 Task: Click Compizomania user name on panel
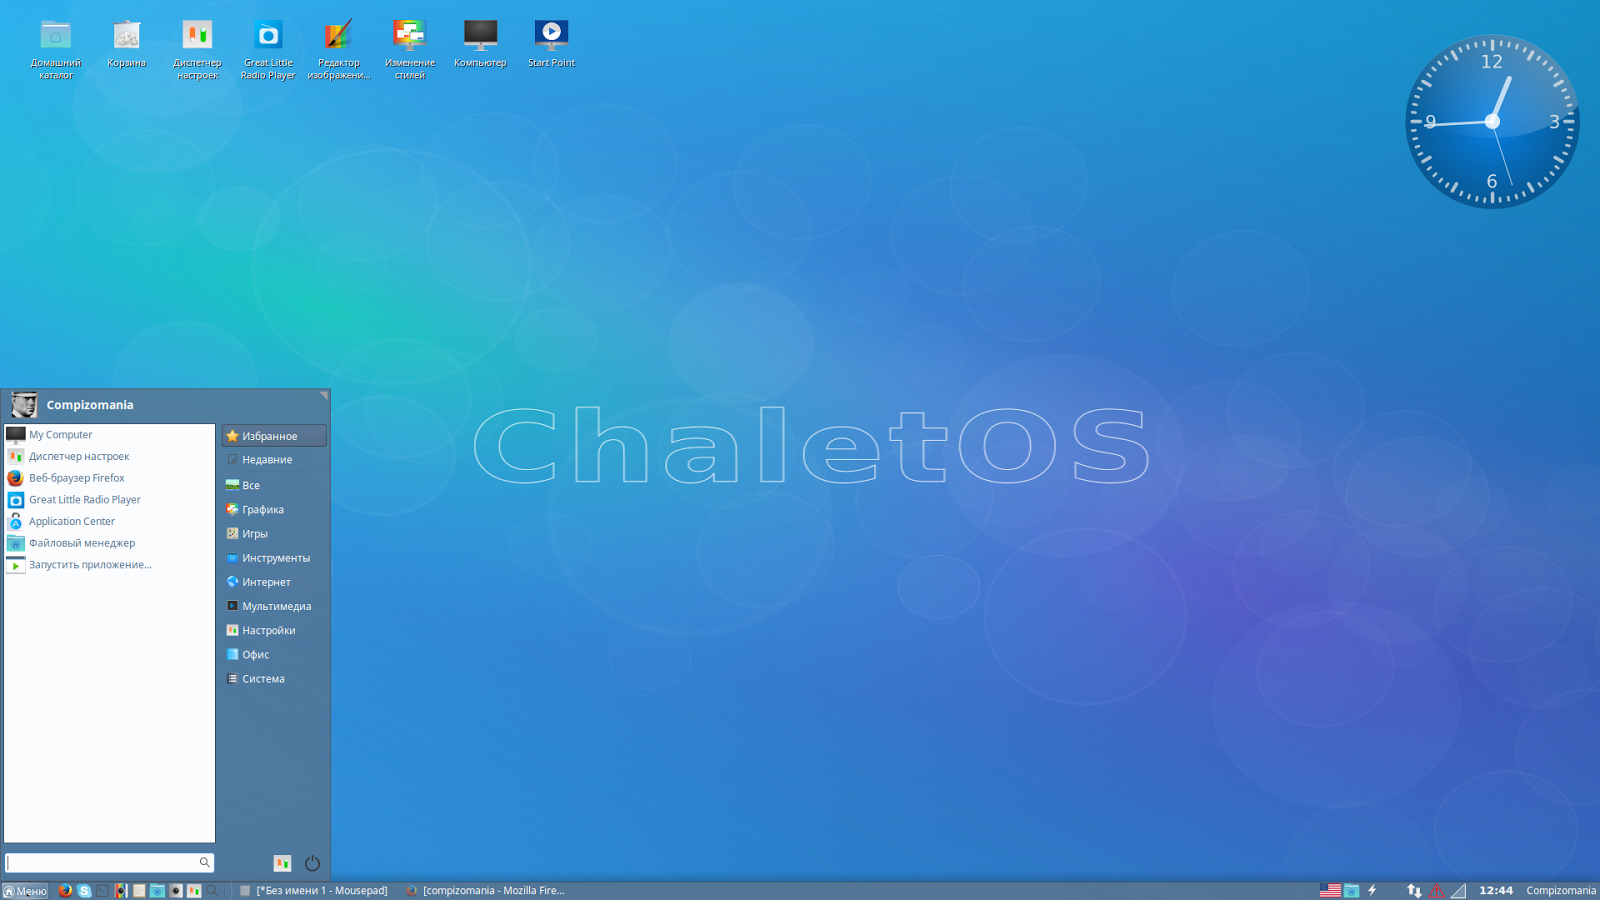[x=1561, y=891]
